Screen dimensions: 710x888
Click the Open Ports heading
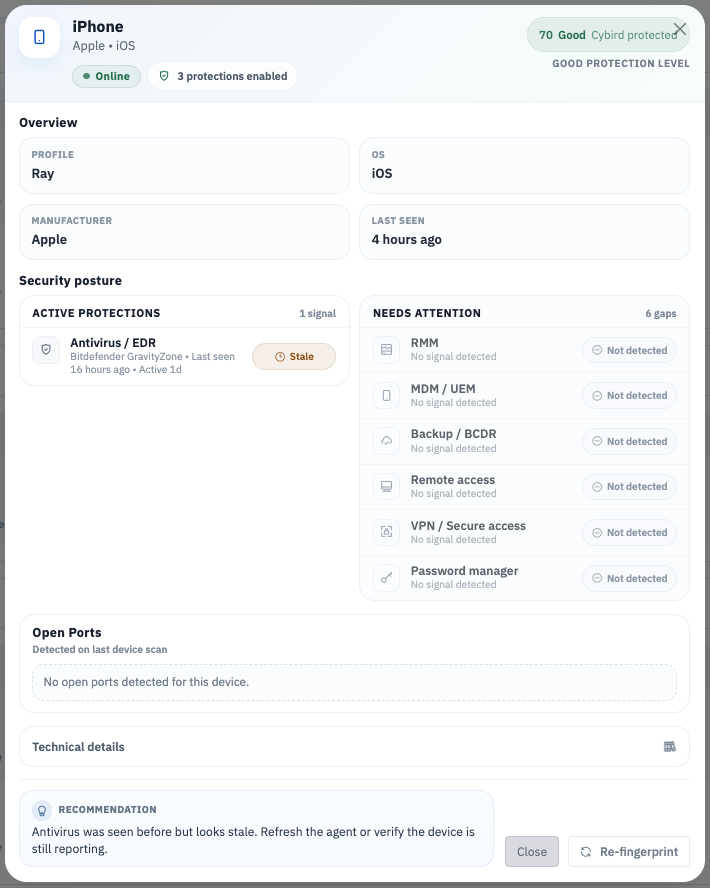67,633
